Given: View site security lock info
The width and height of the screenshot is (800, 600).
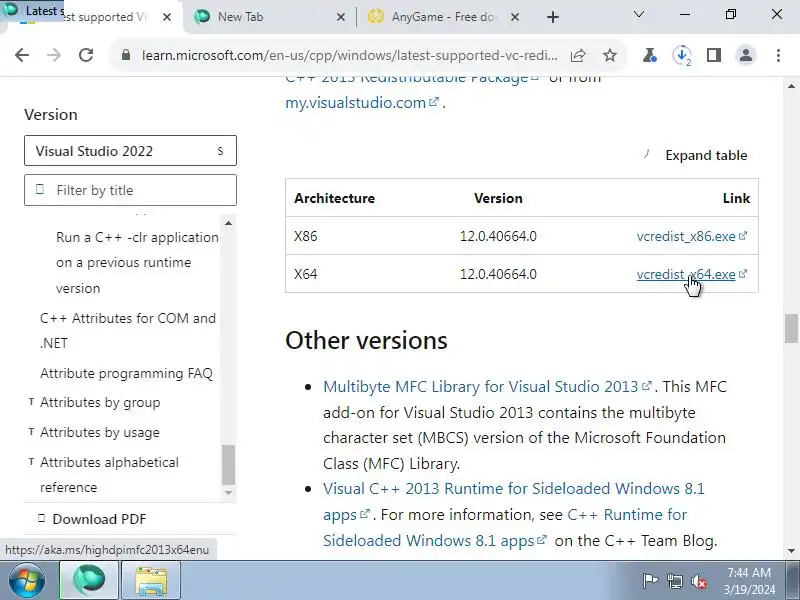Looking at the screenshot, I should pyautogui.click(x=126, y=55).
